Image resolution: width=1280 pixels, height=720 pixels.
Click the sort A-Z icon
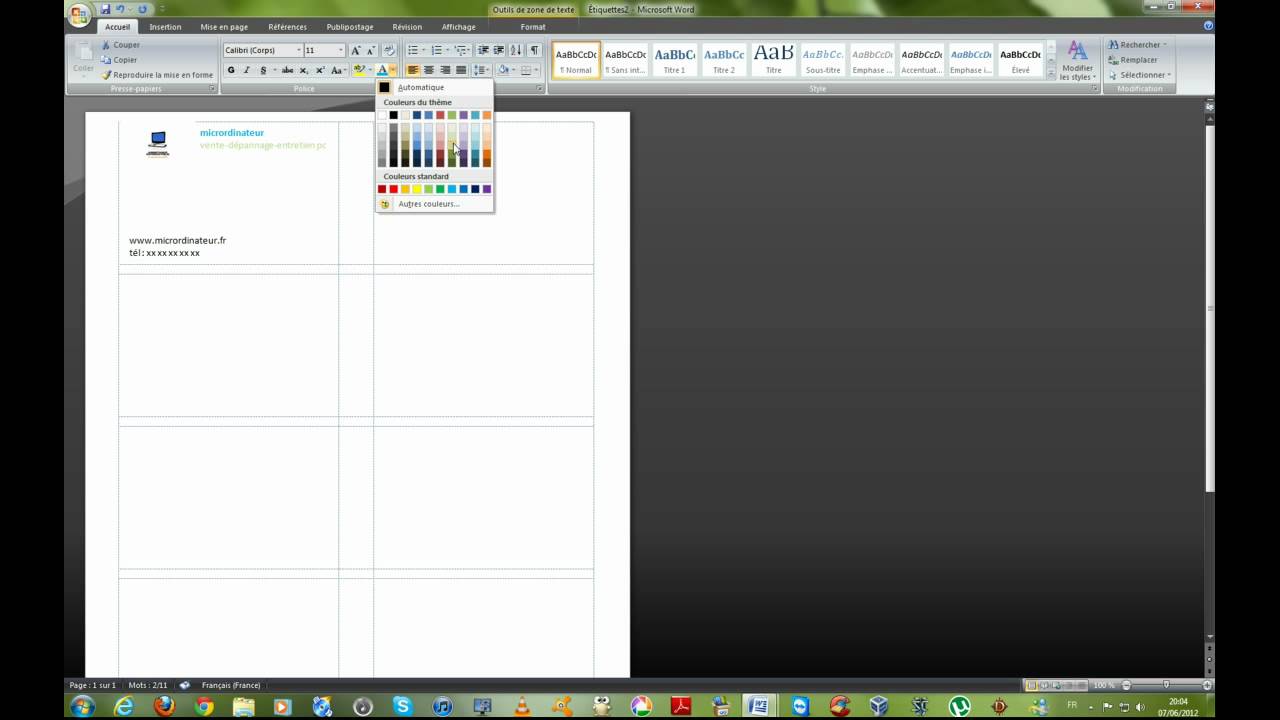tap(516, 50)
